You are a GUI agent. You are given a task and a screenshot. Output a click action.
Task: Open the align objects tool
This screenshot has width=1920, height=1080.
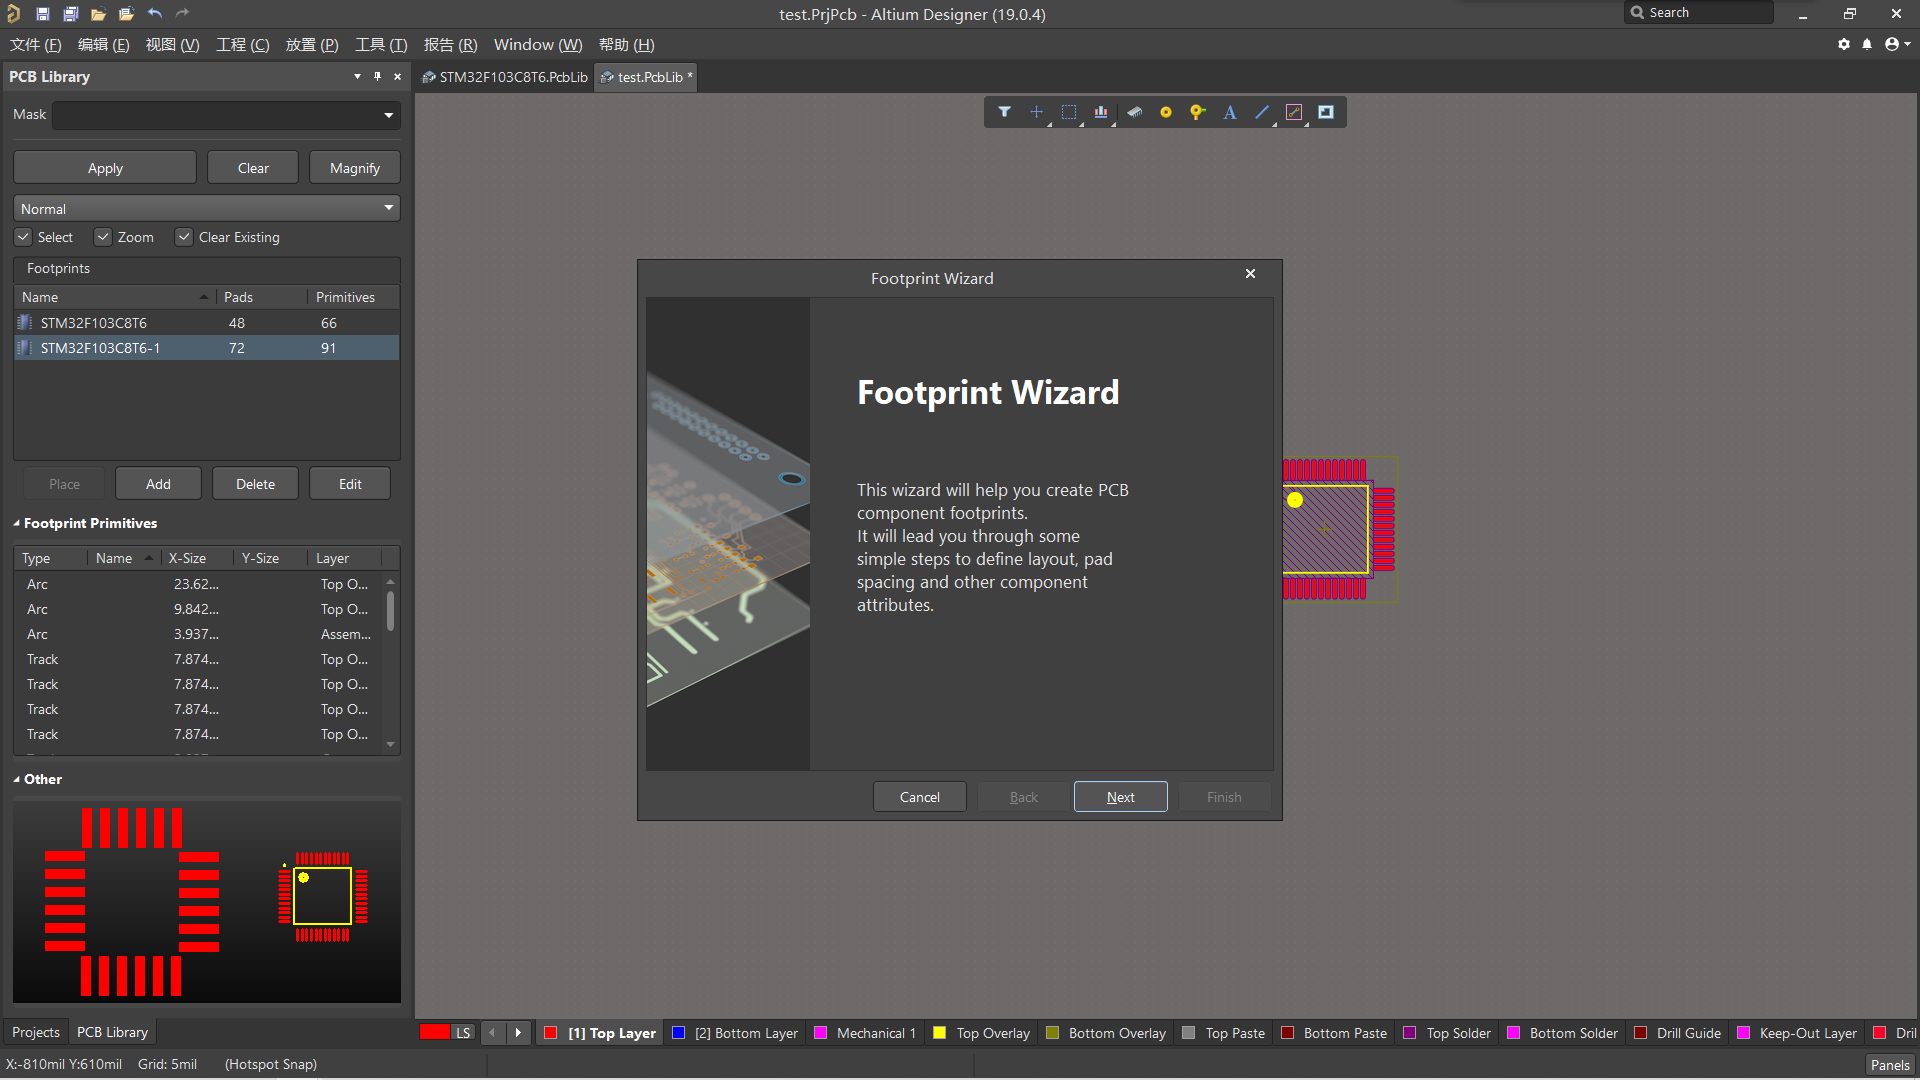click(x=1100, y=112)
